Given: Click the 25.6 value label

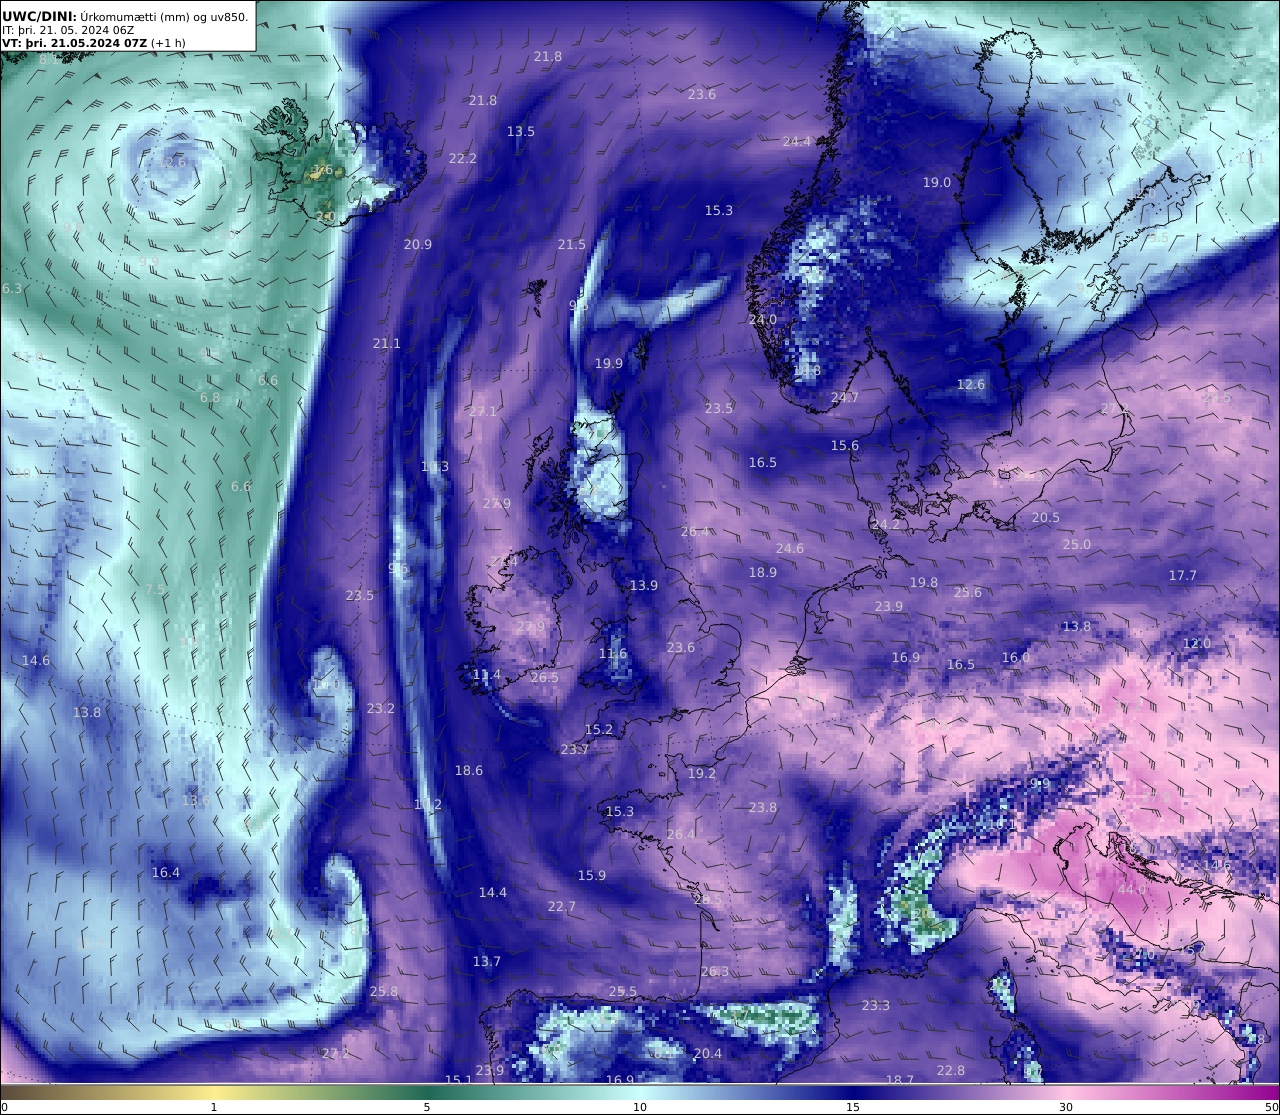Looking at the screenshot, I should click(968, 593).
